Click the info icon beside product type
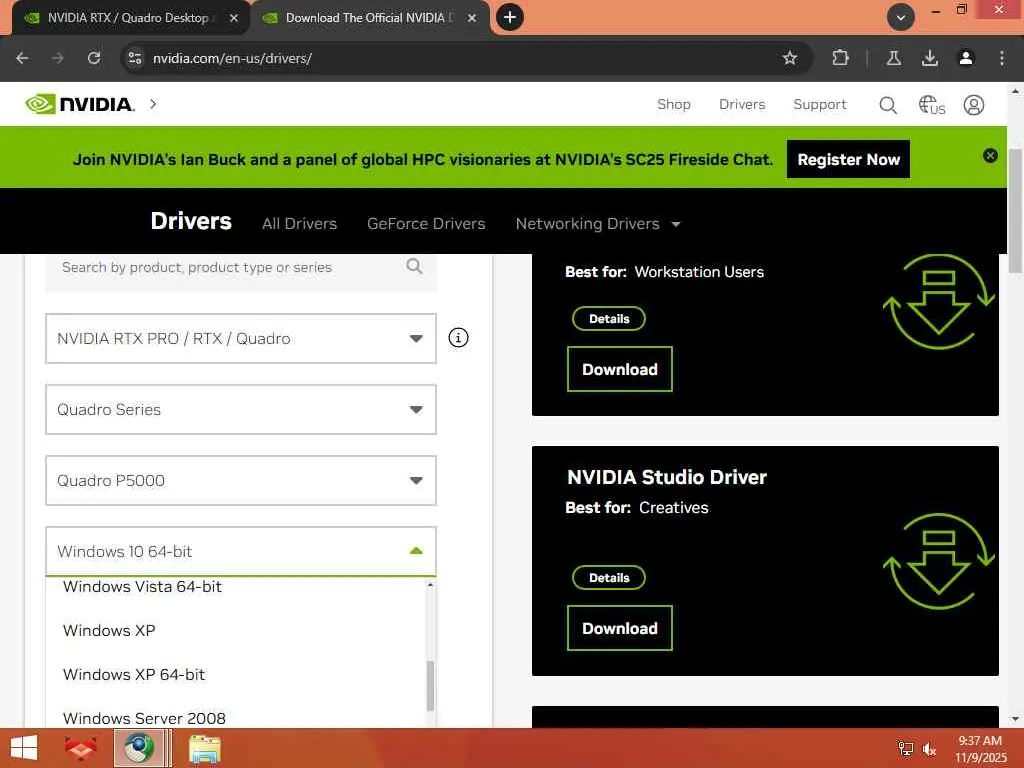The image size is (1024, 768). point(458,338)
